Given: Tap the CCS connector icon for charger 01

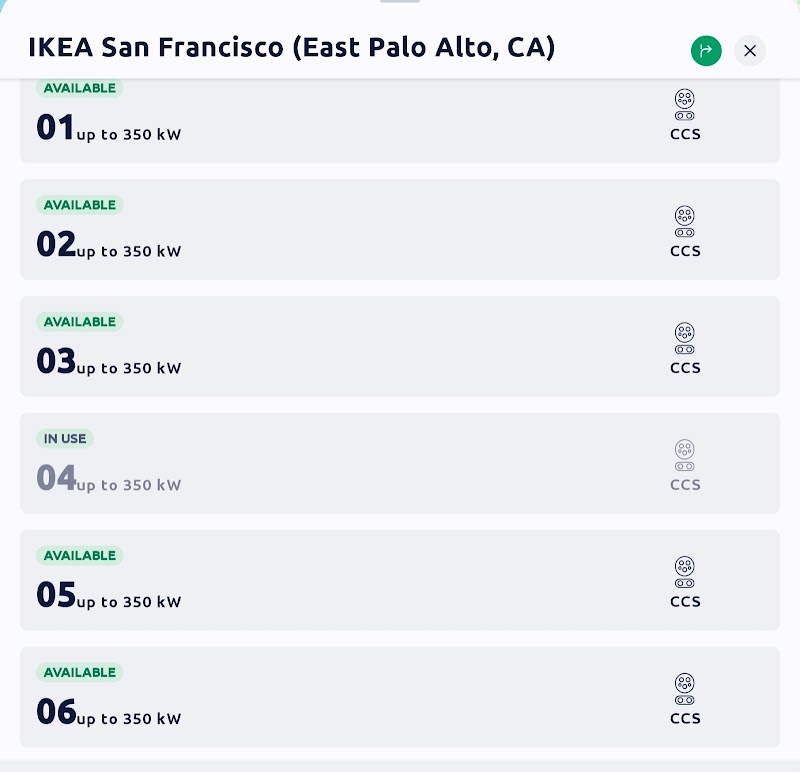Looking at the screenshot, I should point(685,105).
